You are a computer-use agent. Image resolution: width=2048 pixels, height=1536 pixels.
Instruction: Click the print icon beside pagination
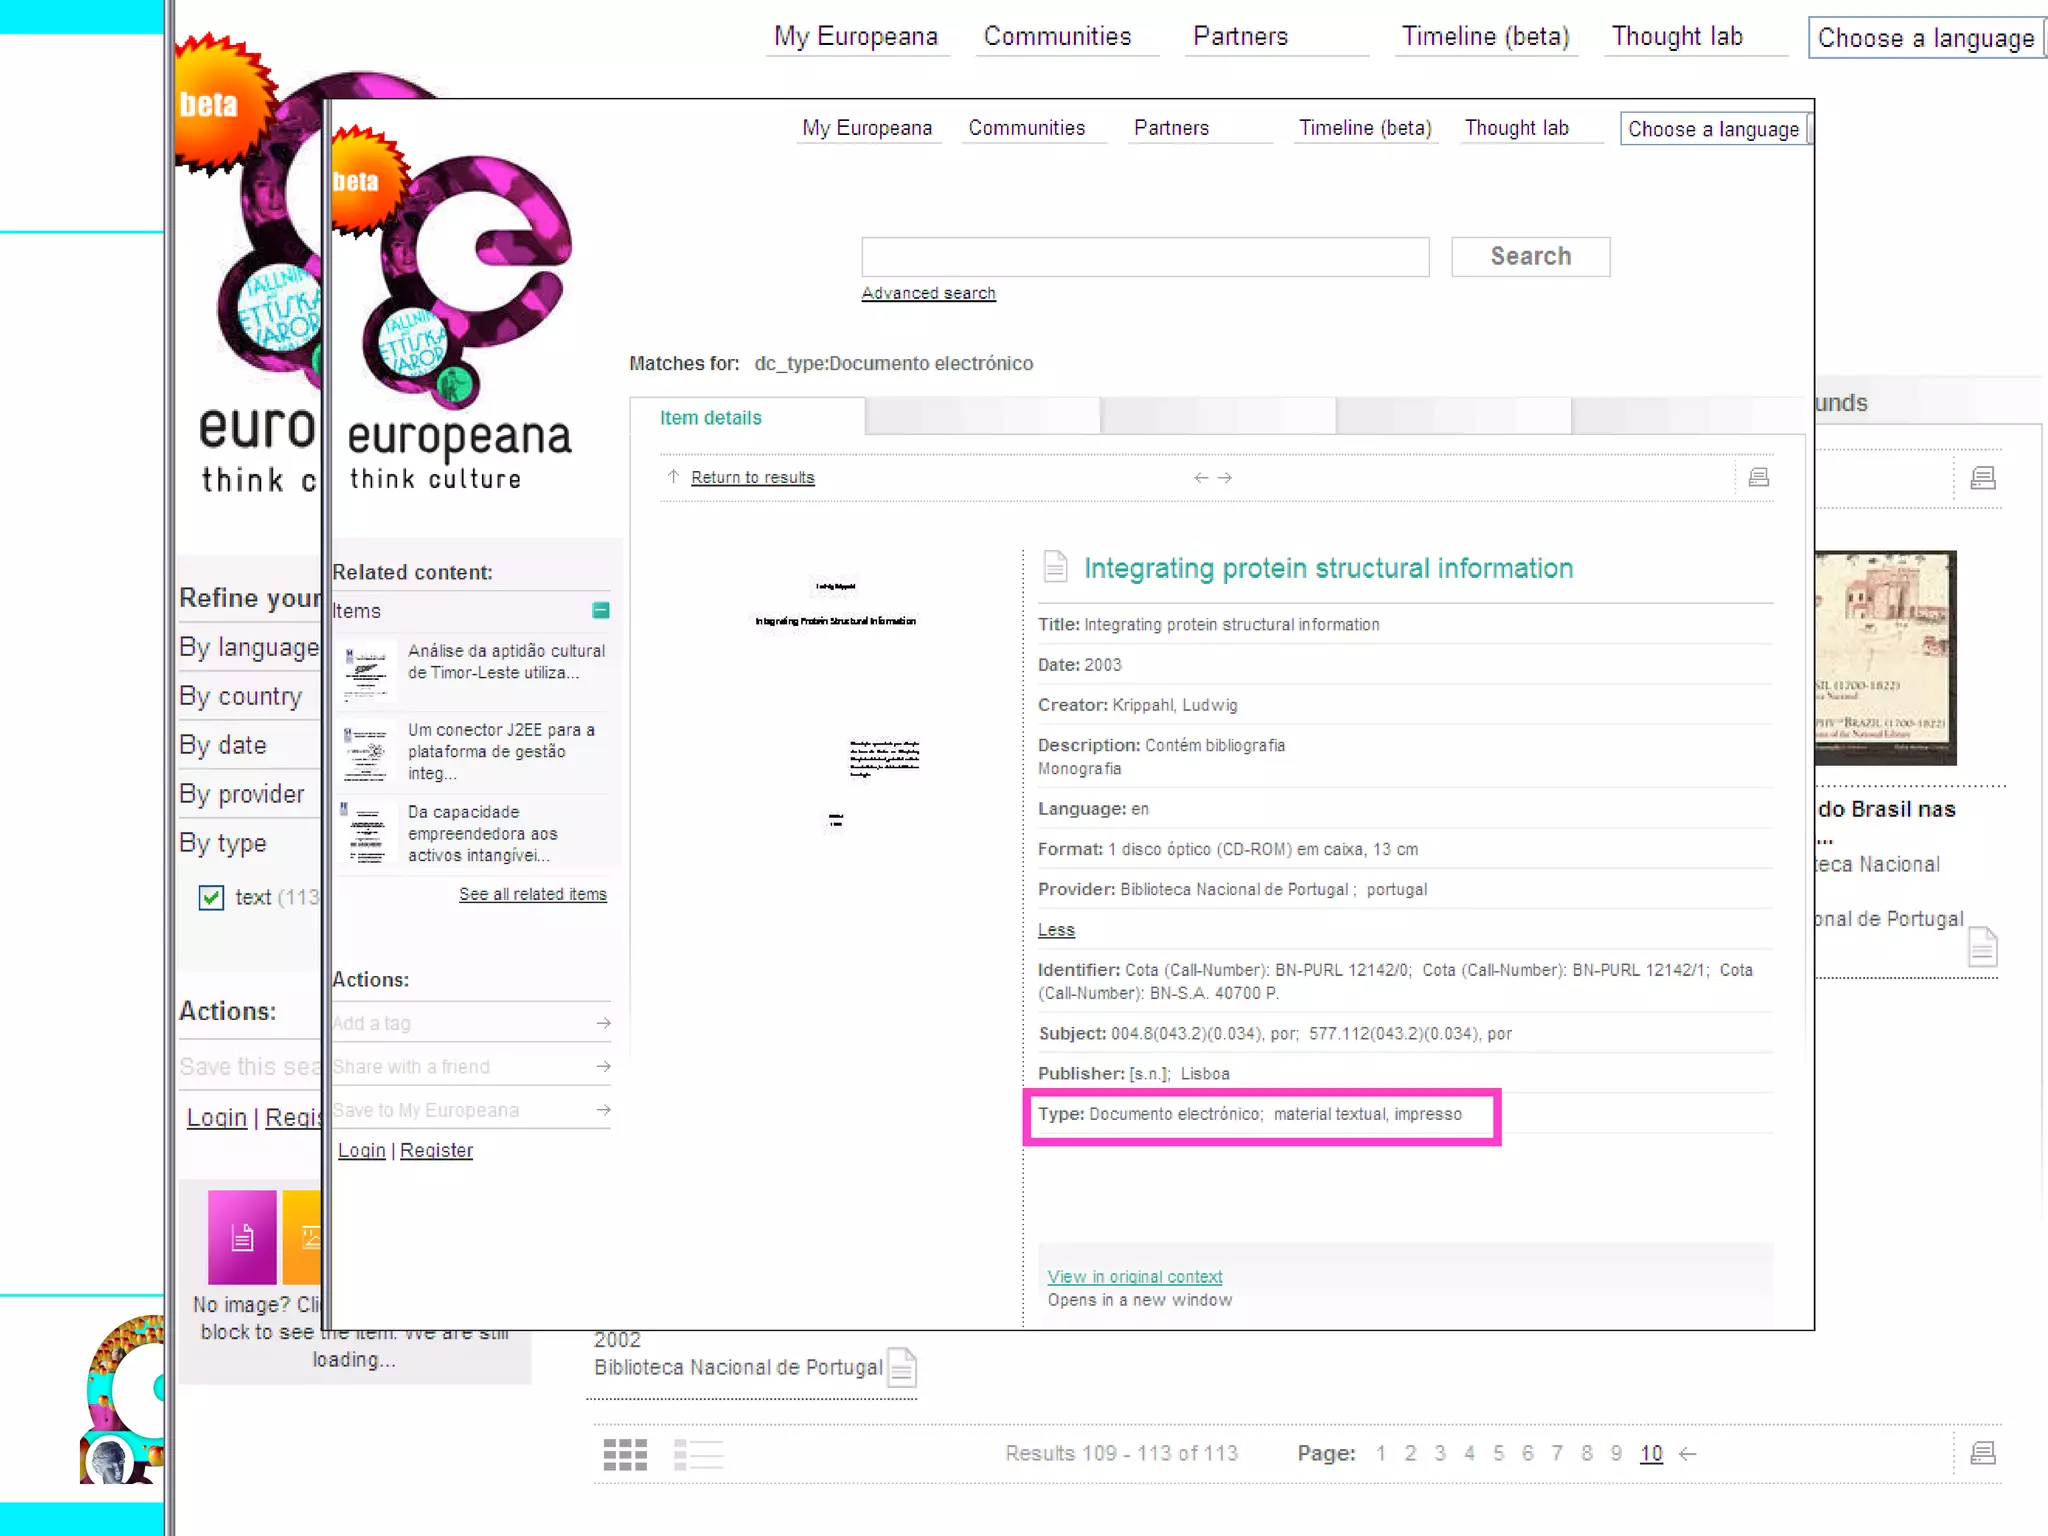pos(1982,1453)
